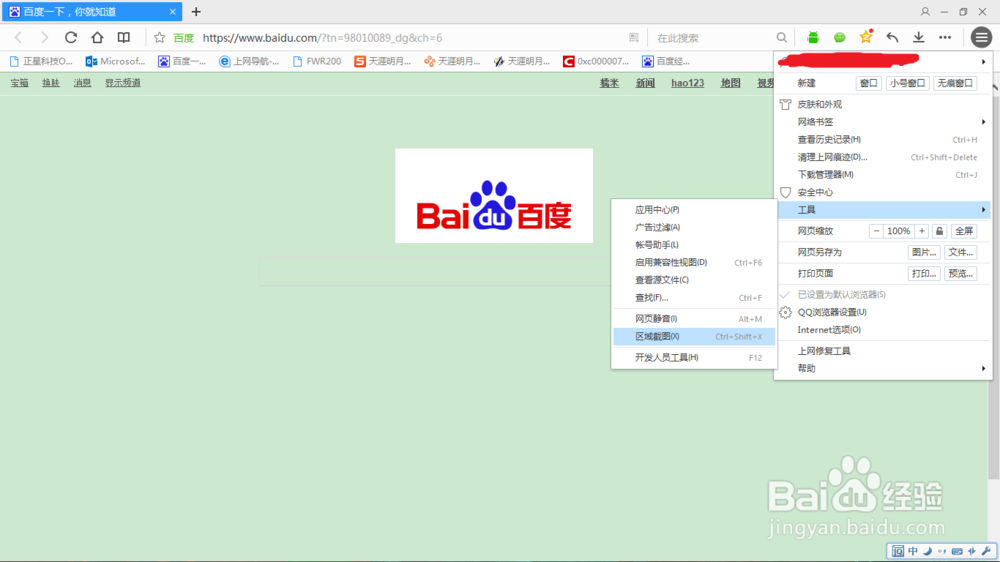The image size is (1000, 562).
Task: Click the 全屏 fullscreen button
Action: pyautogui.click(x=964, y=231)
